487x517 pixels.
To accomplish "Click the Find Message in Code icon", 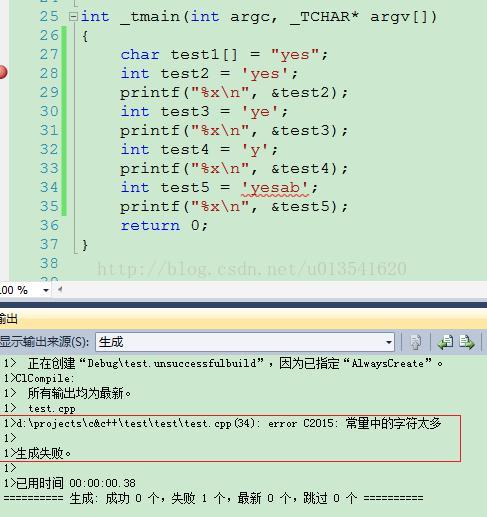I will [x=415, y=342].
